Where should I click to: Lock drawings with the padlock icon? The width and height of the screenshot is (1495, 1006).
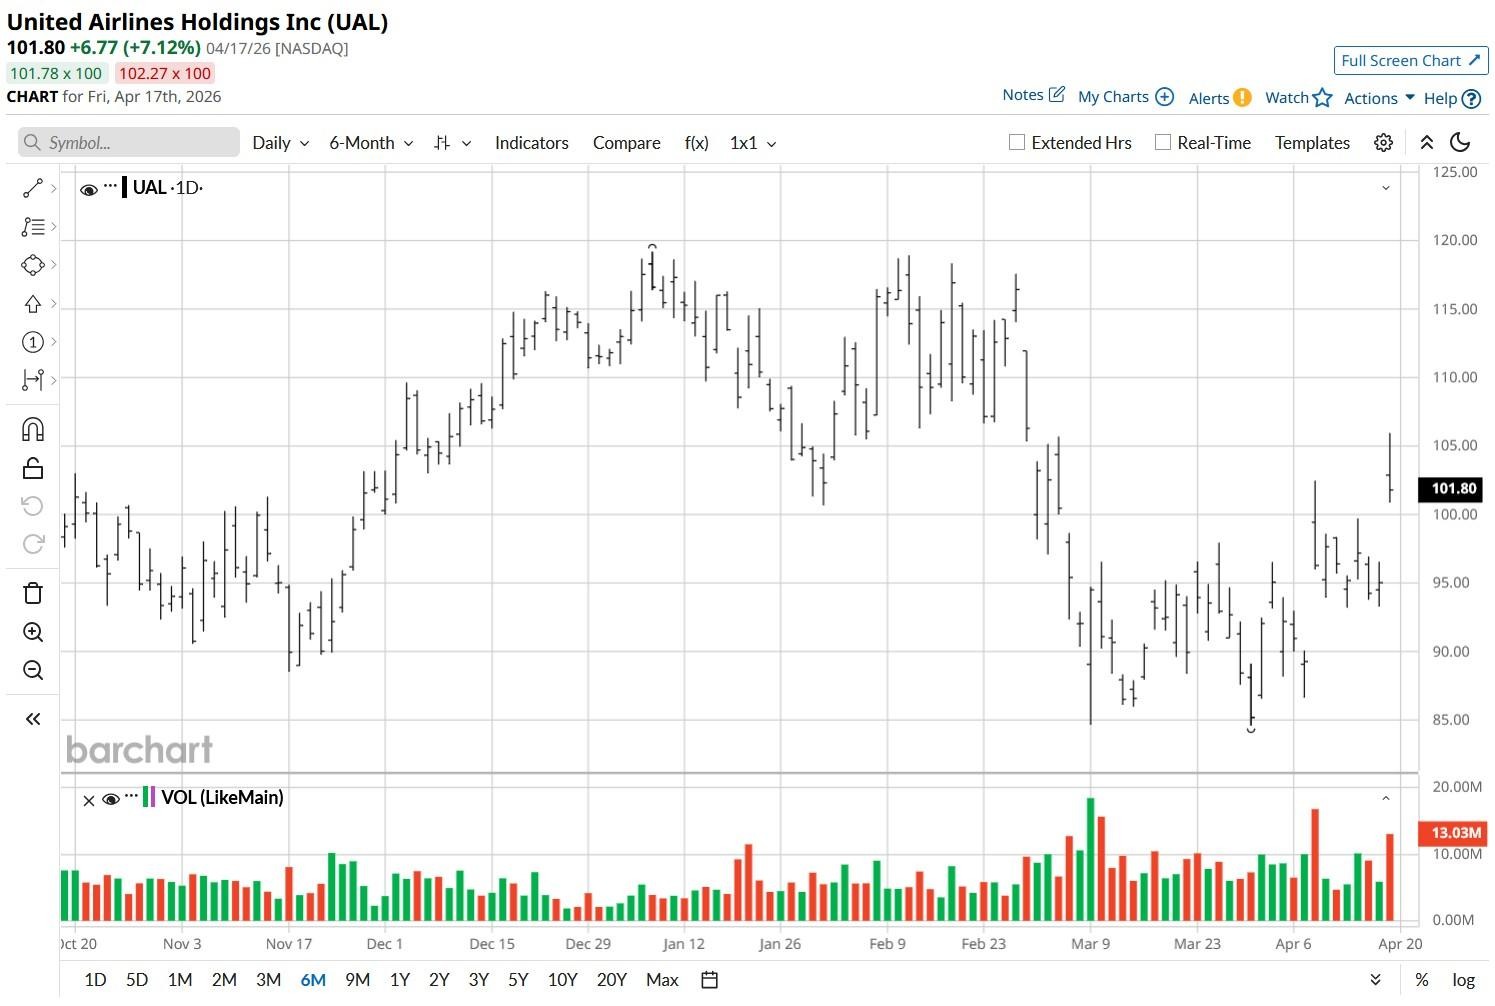pyautogui.click(x=32, y=468)
